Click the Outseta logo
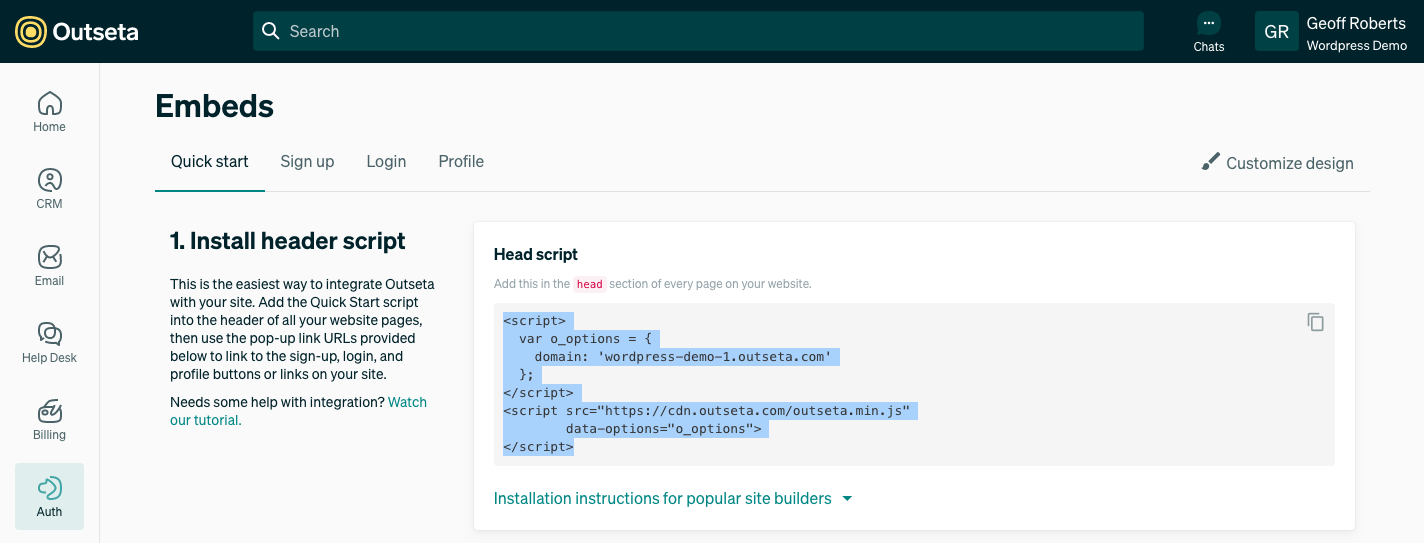The width and height of the screenshot is (1424, 543). click(x=77, y=32)
